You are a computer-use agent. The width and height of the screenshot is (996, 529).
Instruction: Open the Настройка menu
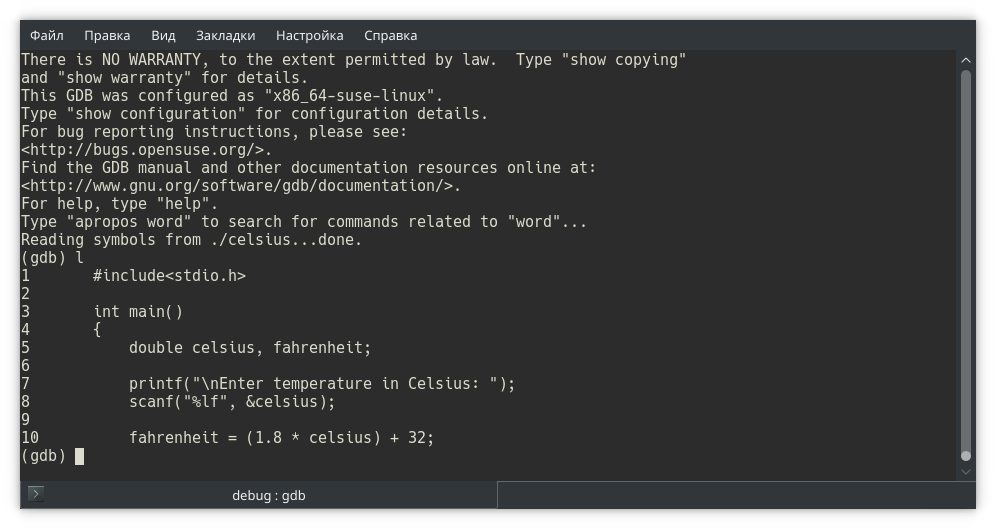point(309,35)
